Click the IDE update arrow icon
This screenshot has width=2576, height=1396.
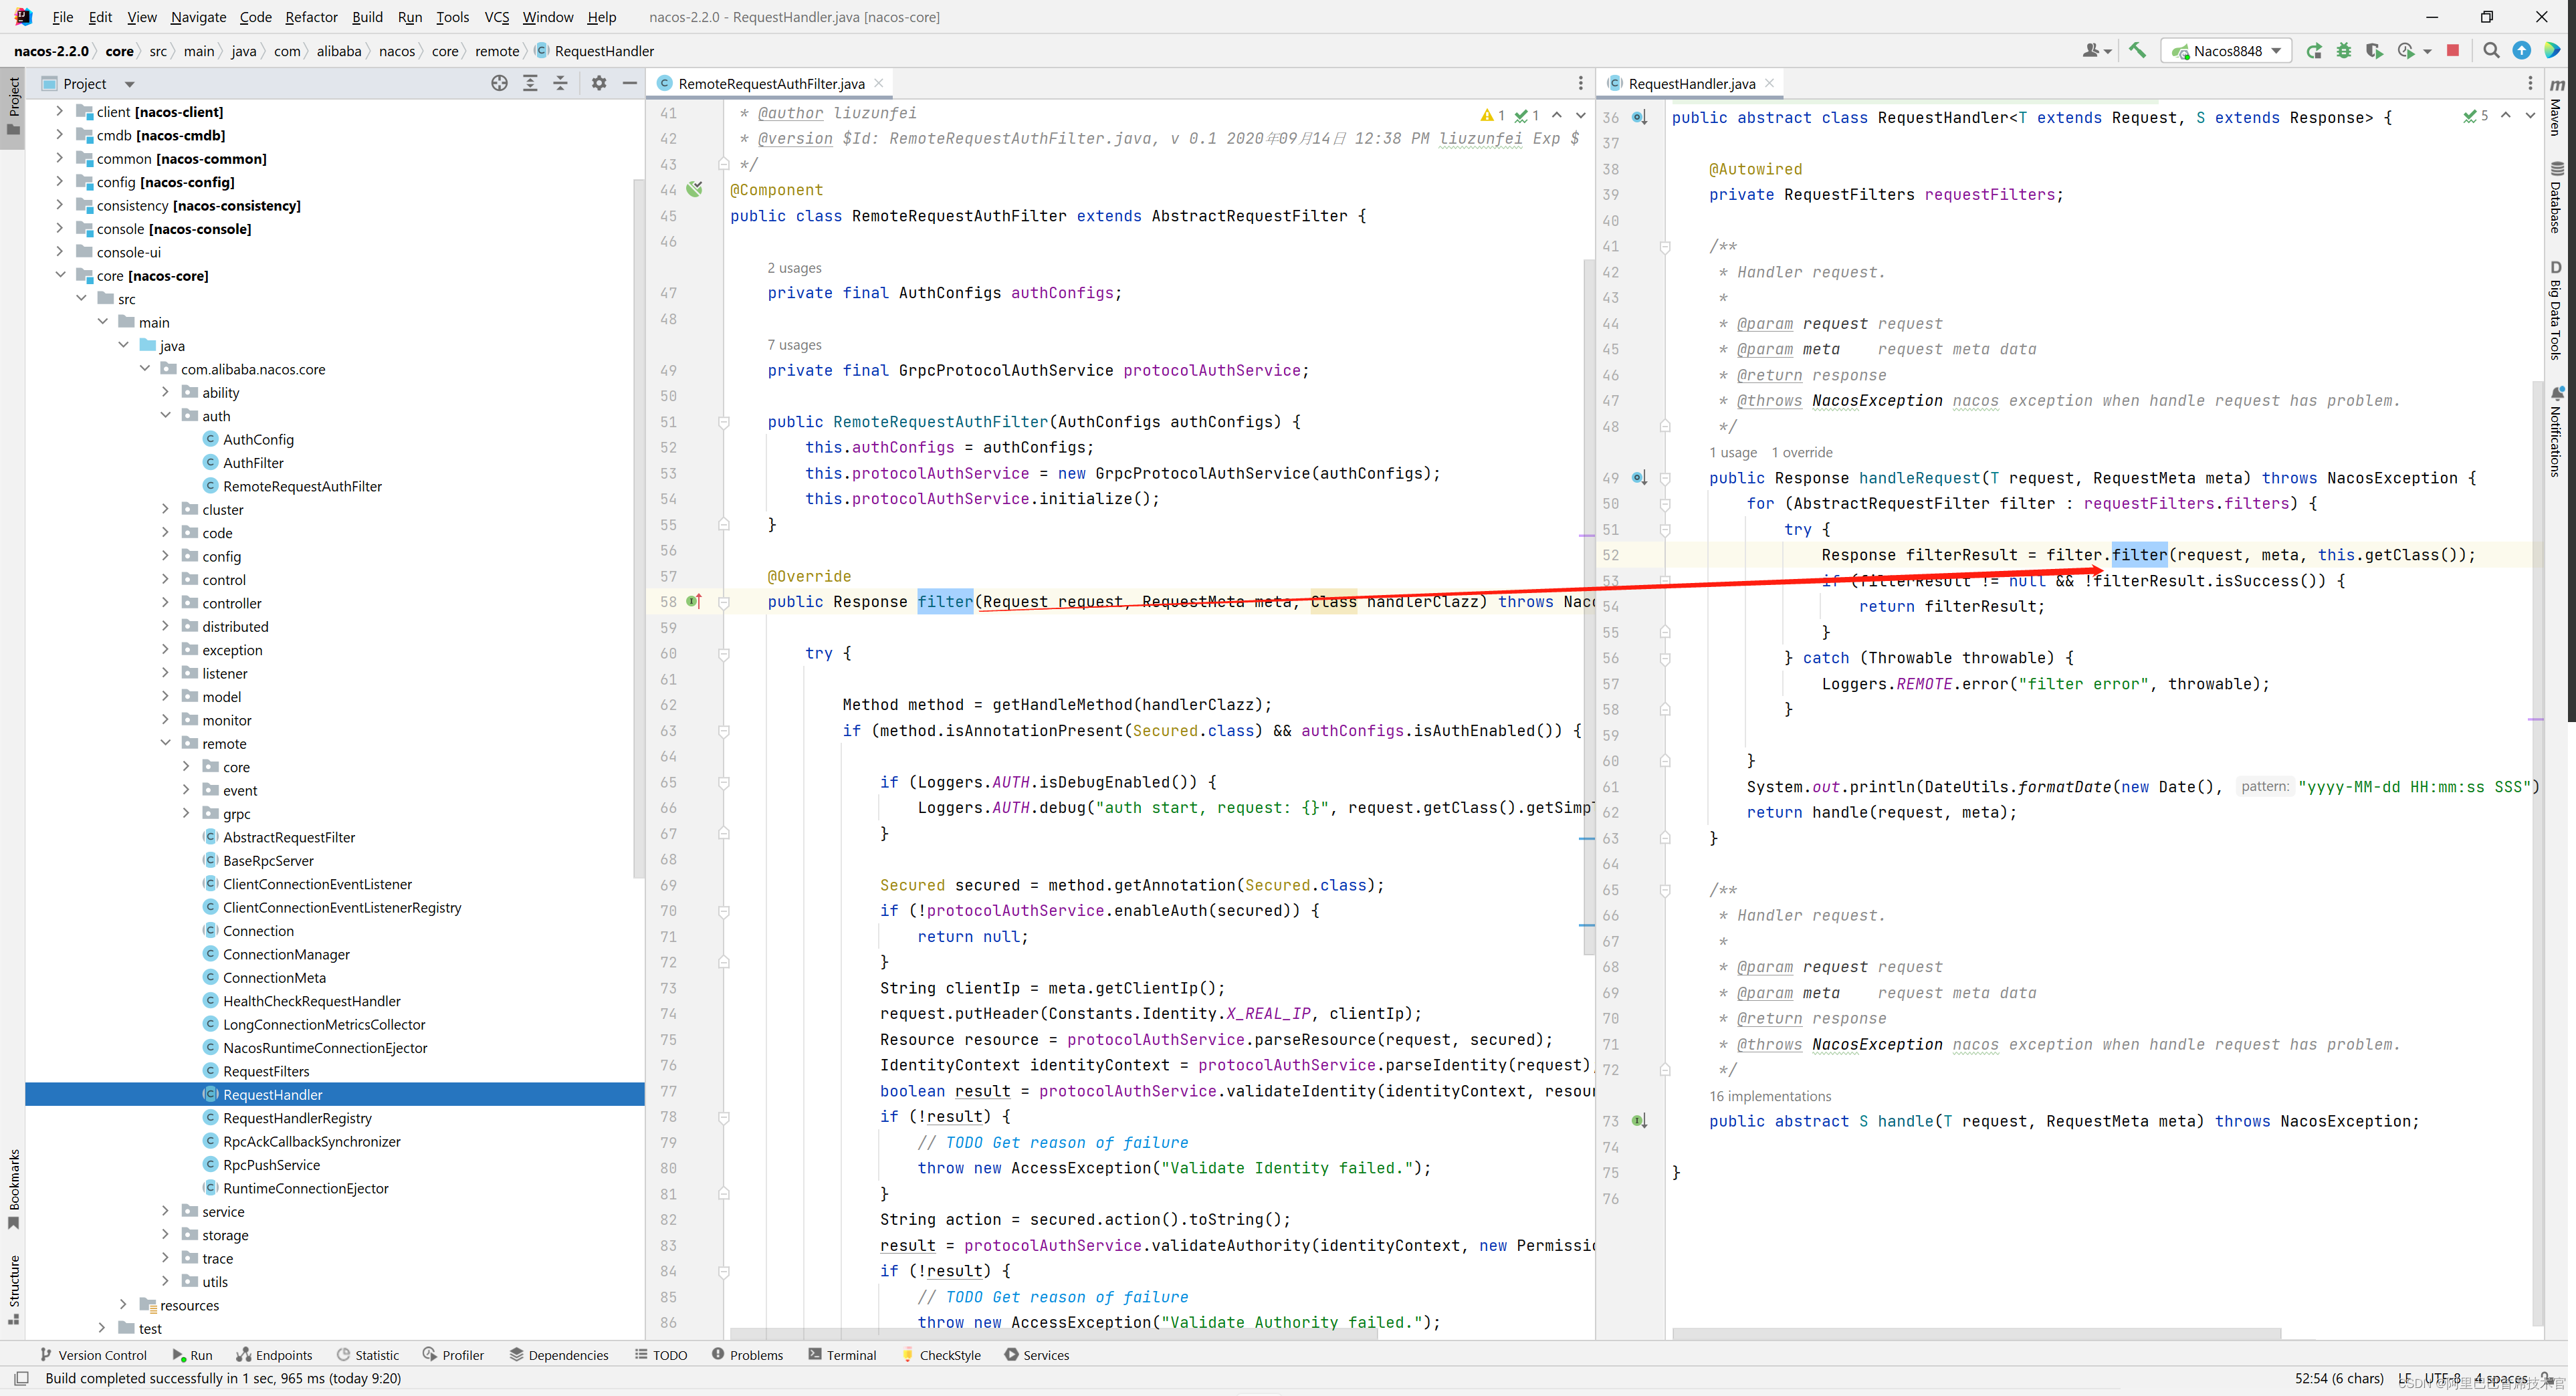(2521, 50)
